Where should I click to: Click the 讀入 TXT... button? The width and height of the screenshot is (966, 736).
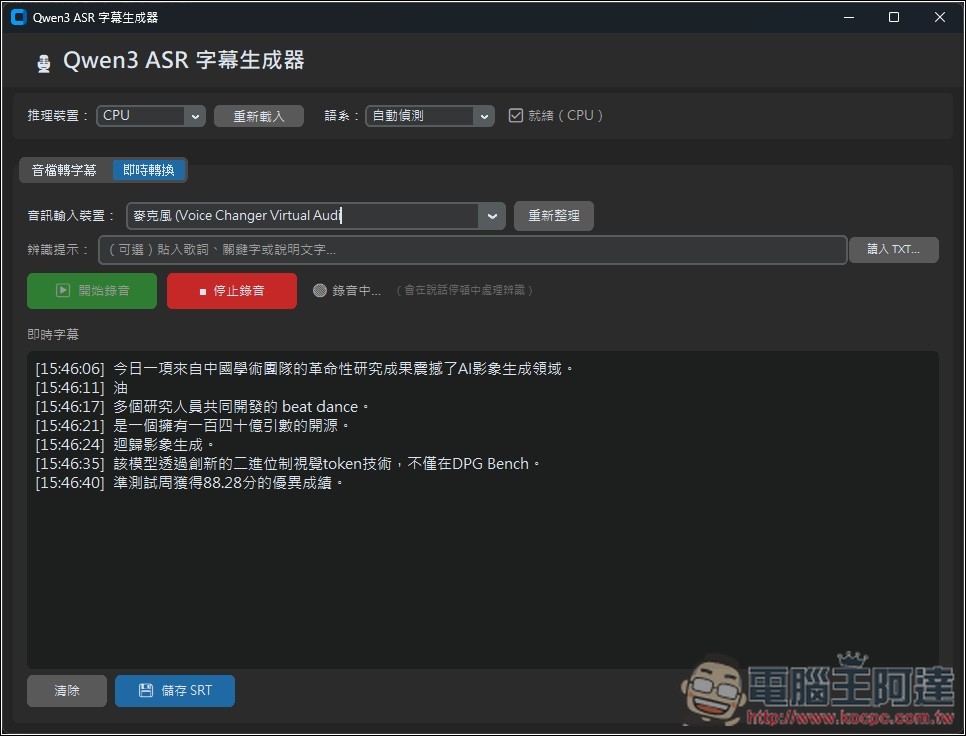click(893, 249)
